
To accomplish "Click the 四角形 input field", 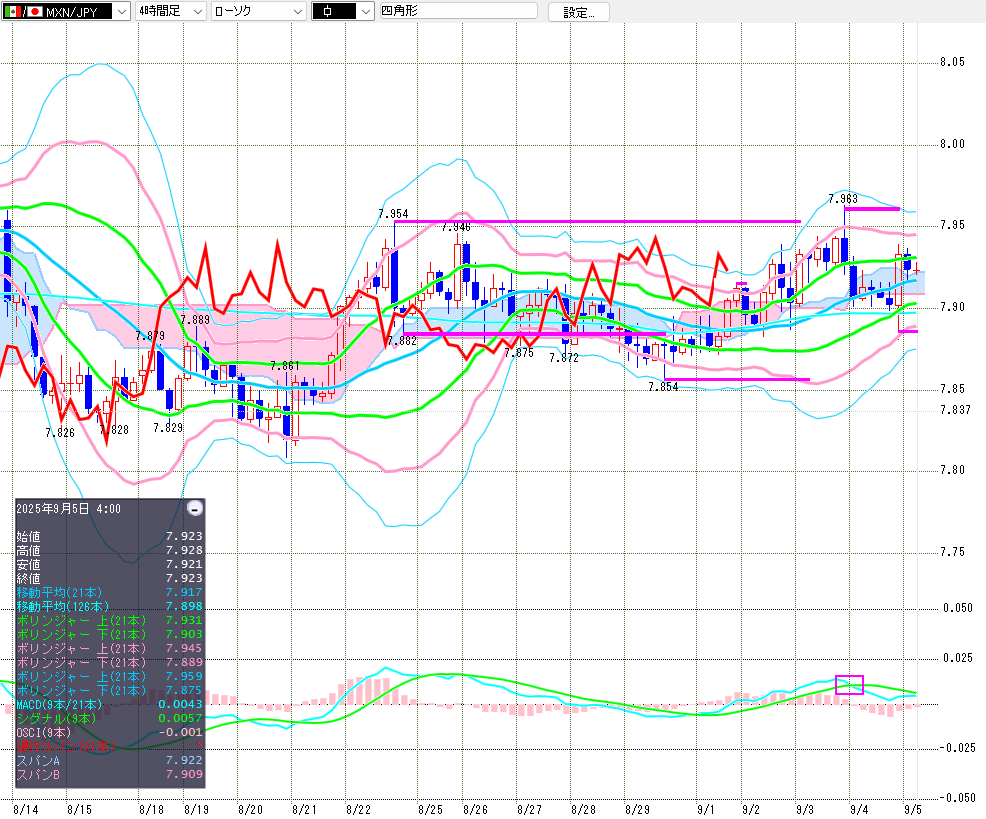I will click(458, 11).
